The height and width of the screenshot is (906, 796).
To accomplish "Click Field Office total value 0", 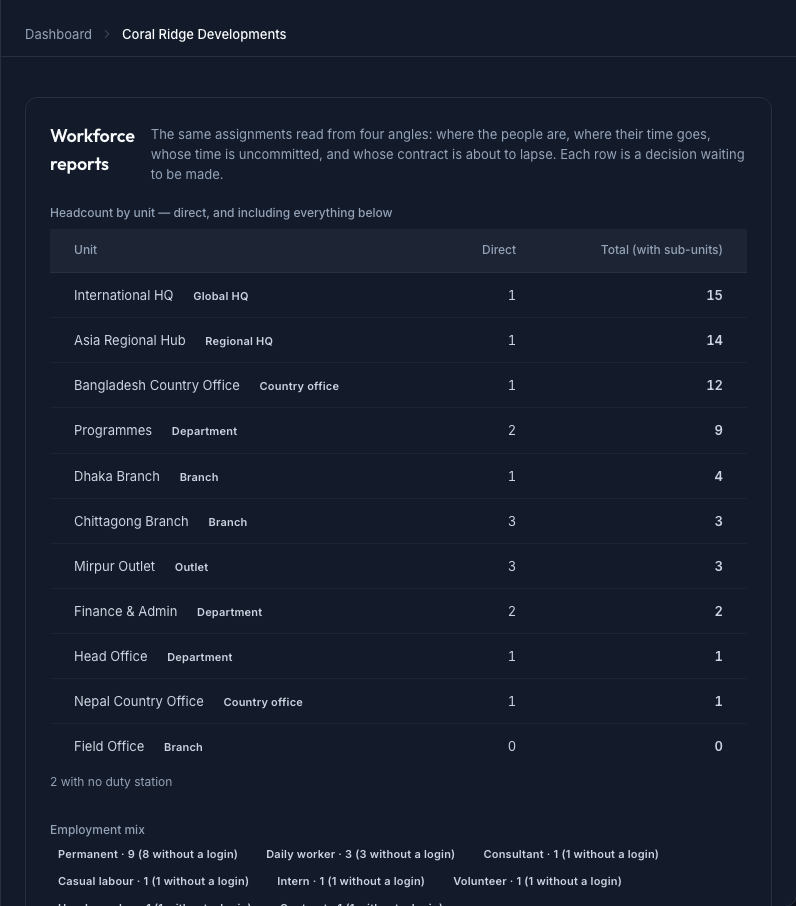I will coord(719,748).
